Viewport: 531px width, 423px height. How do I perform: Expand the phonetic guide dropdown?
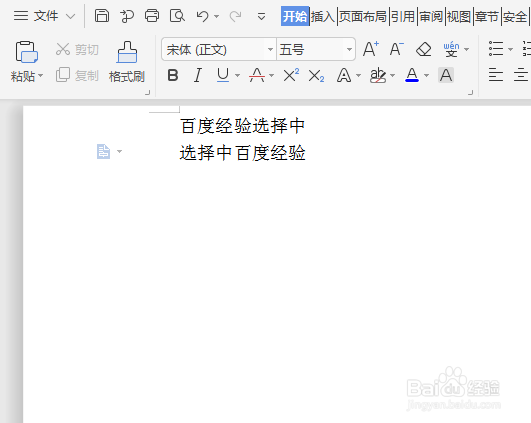tap(467, 49)
